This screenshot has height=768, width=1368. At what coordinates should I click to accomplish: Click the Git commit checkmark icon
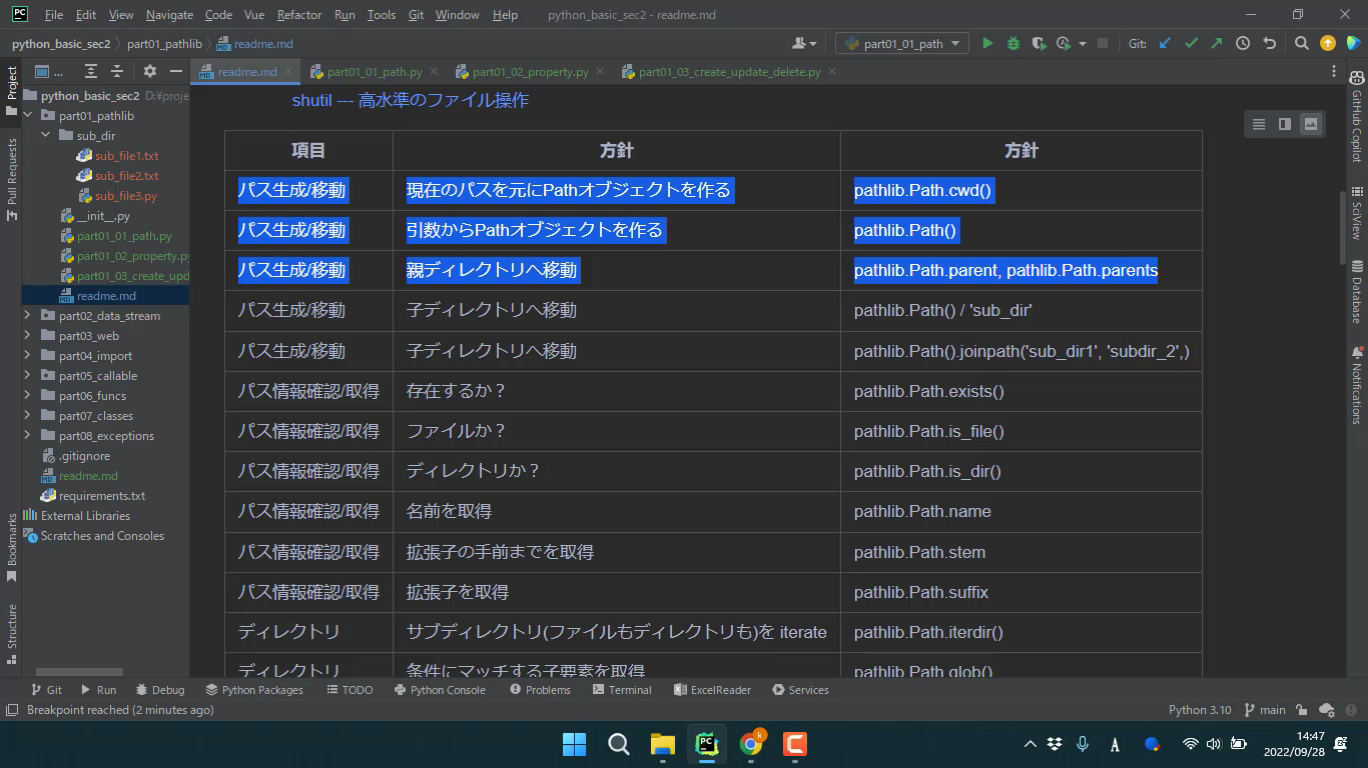(1191, 44)
